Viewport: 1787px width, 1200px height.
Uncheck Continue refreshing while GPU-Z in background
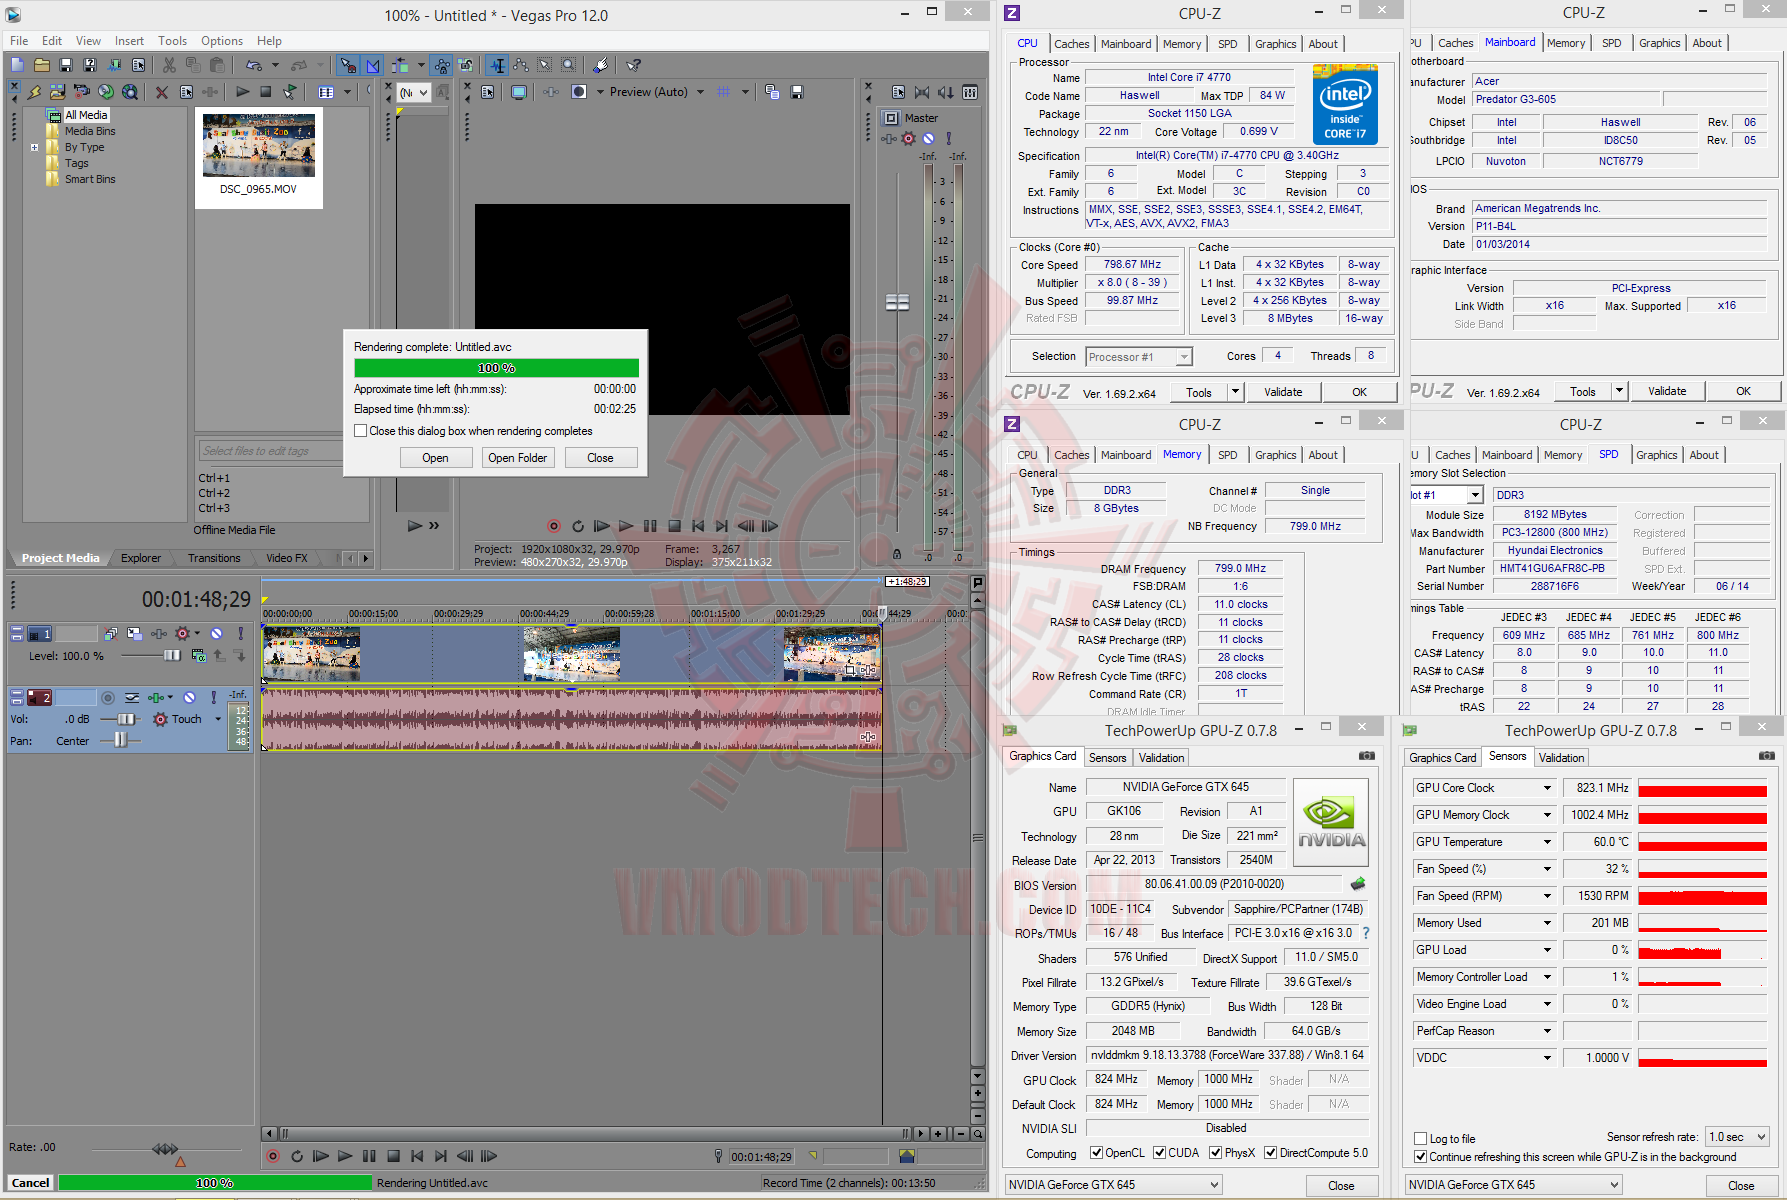[1420, 1157]
